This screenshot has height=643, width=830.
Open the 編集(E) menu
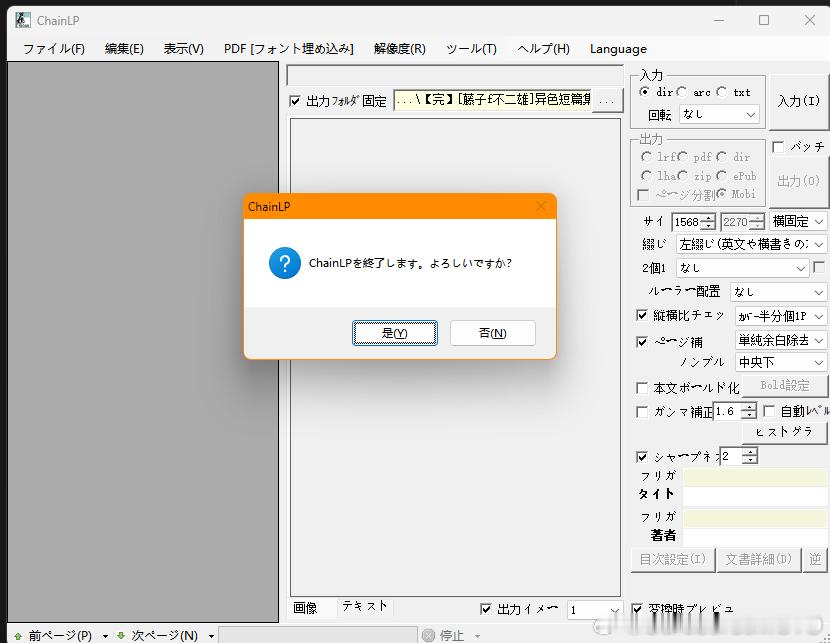[124, 49]
